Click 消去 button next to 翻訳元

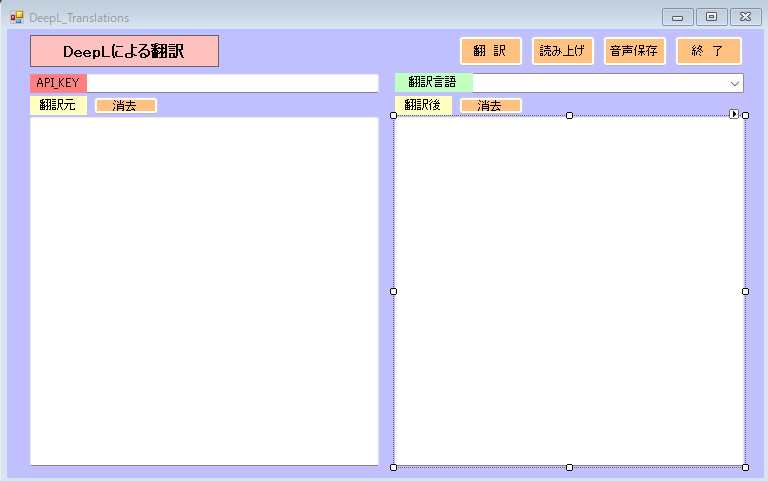(125, 106)
